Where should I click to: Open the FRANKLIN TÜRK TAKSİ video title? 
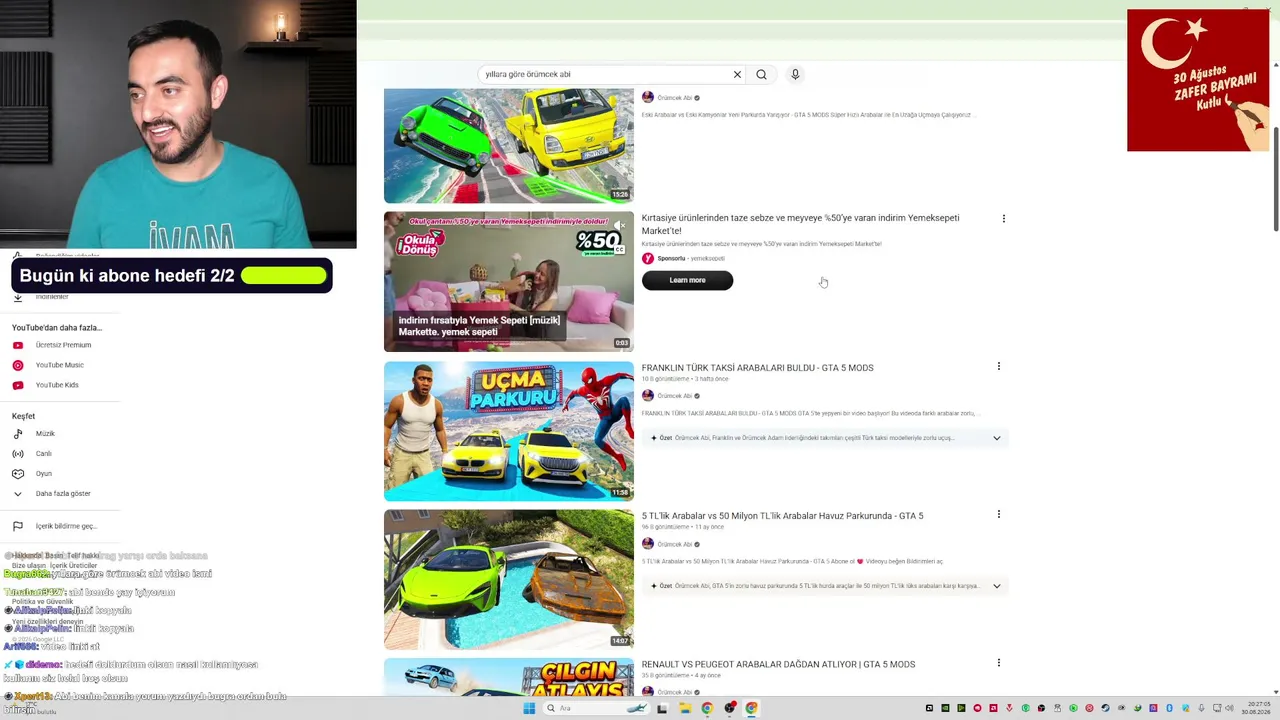(x=757, y=368)
